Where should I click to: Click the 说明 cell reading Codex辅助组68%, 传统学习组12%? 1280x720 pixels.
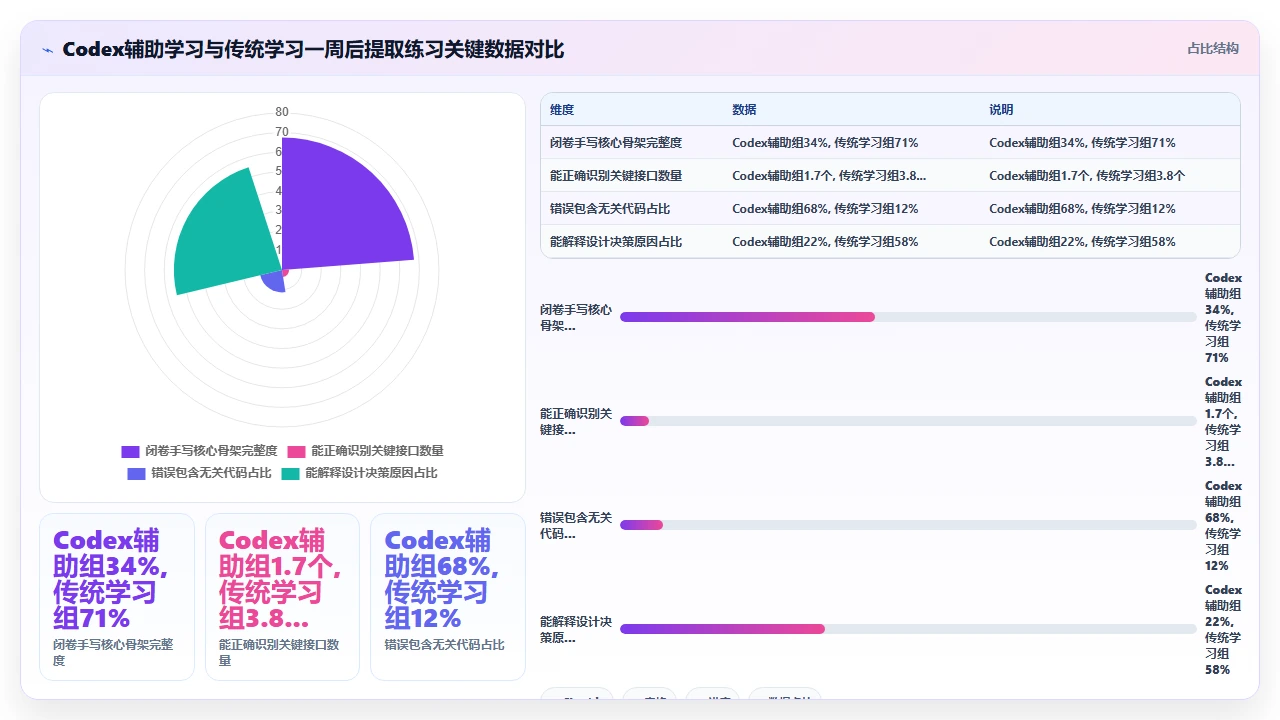(1082, 209)
